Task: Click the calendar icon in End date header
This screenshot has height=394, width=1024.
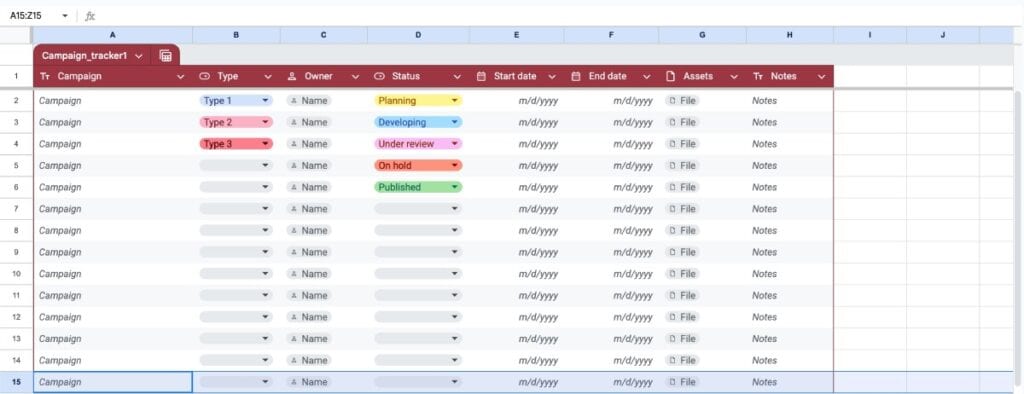Action: (576, 76)
